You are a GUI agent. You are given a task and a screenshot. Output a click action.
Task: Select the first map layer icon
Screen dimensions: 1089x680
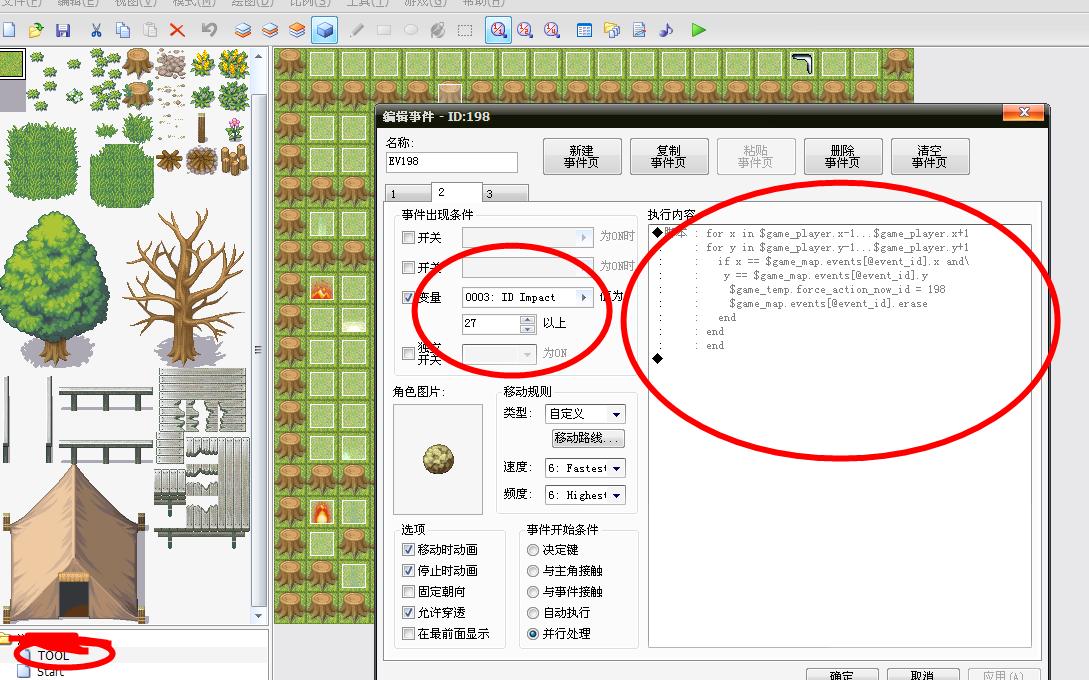pyautogui.click(x=242, y=30)
